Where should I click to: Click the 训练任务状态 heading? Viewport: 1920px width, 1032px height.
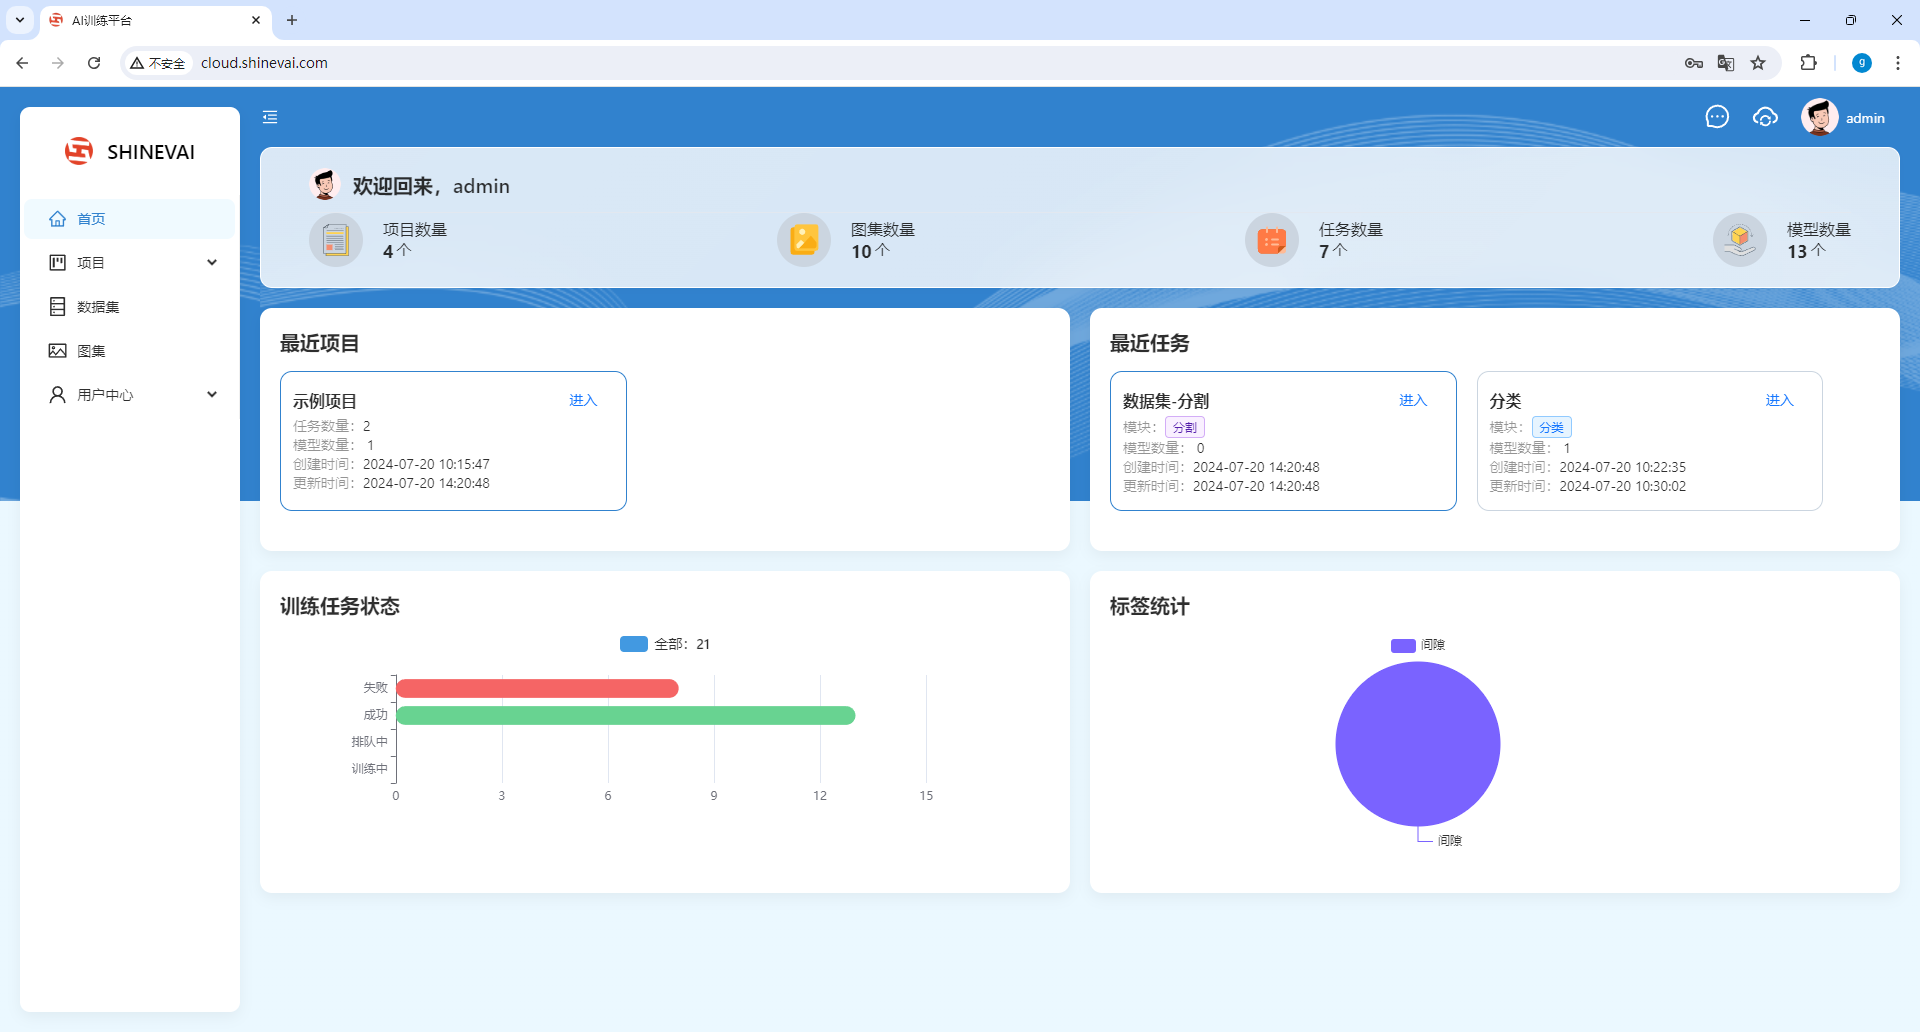point(340,606)
